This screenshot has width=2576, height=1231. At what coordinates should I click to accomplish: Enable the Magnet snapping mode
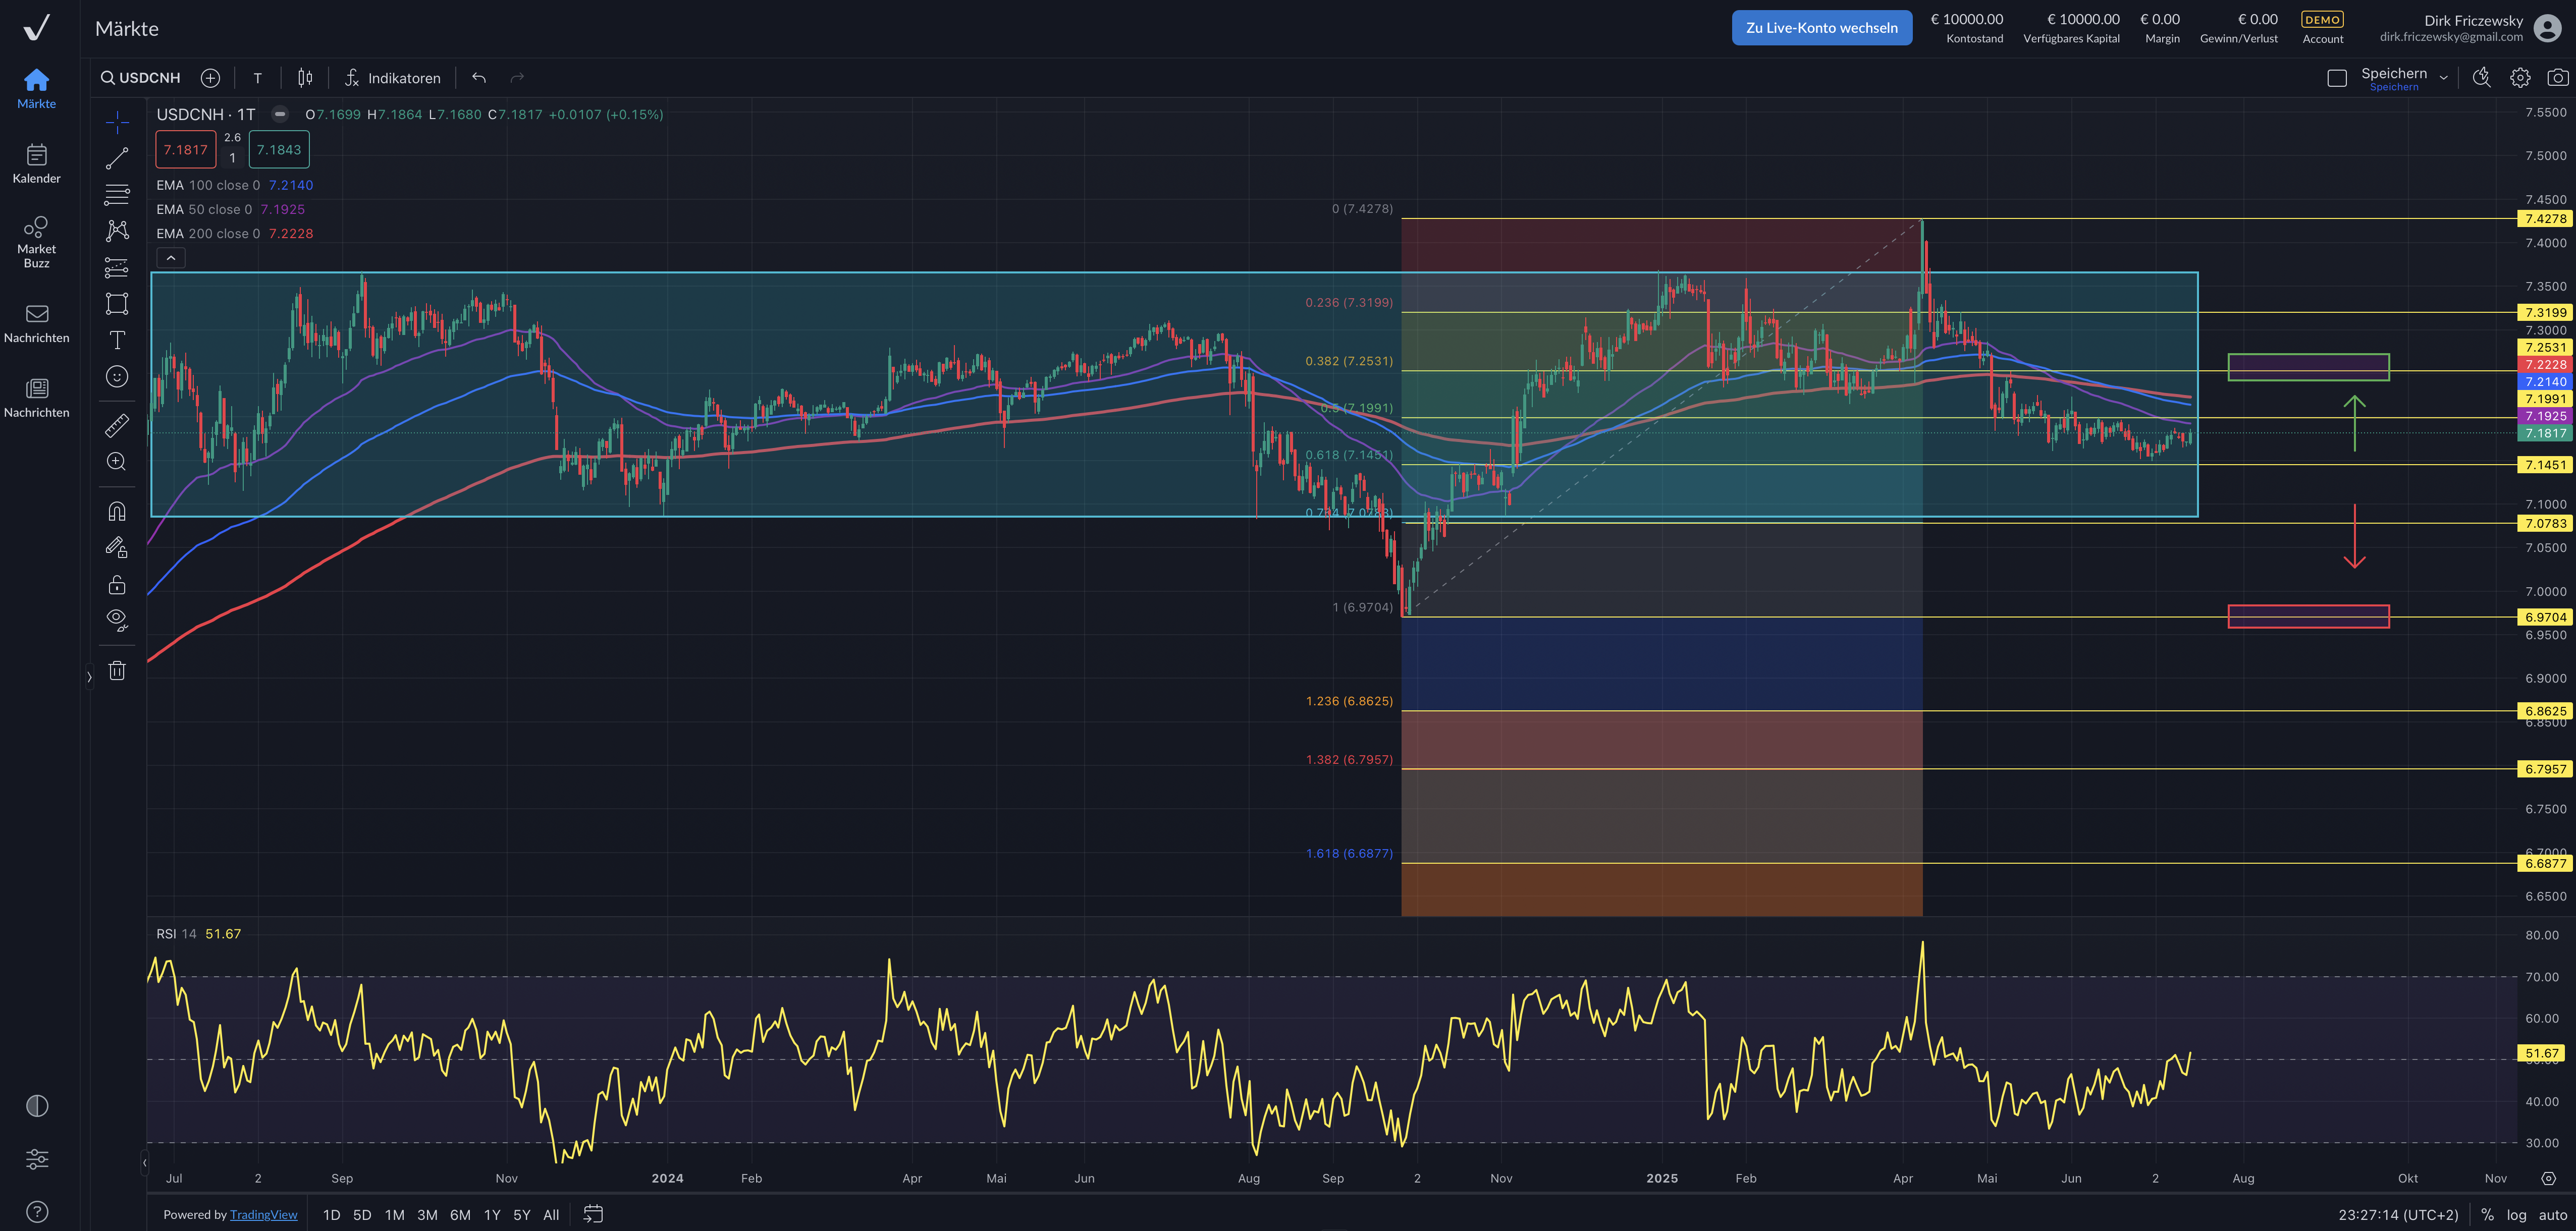point(117,510)
